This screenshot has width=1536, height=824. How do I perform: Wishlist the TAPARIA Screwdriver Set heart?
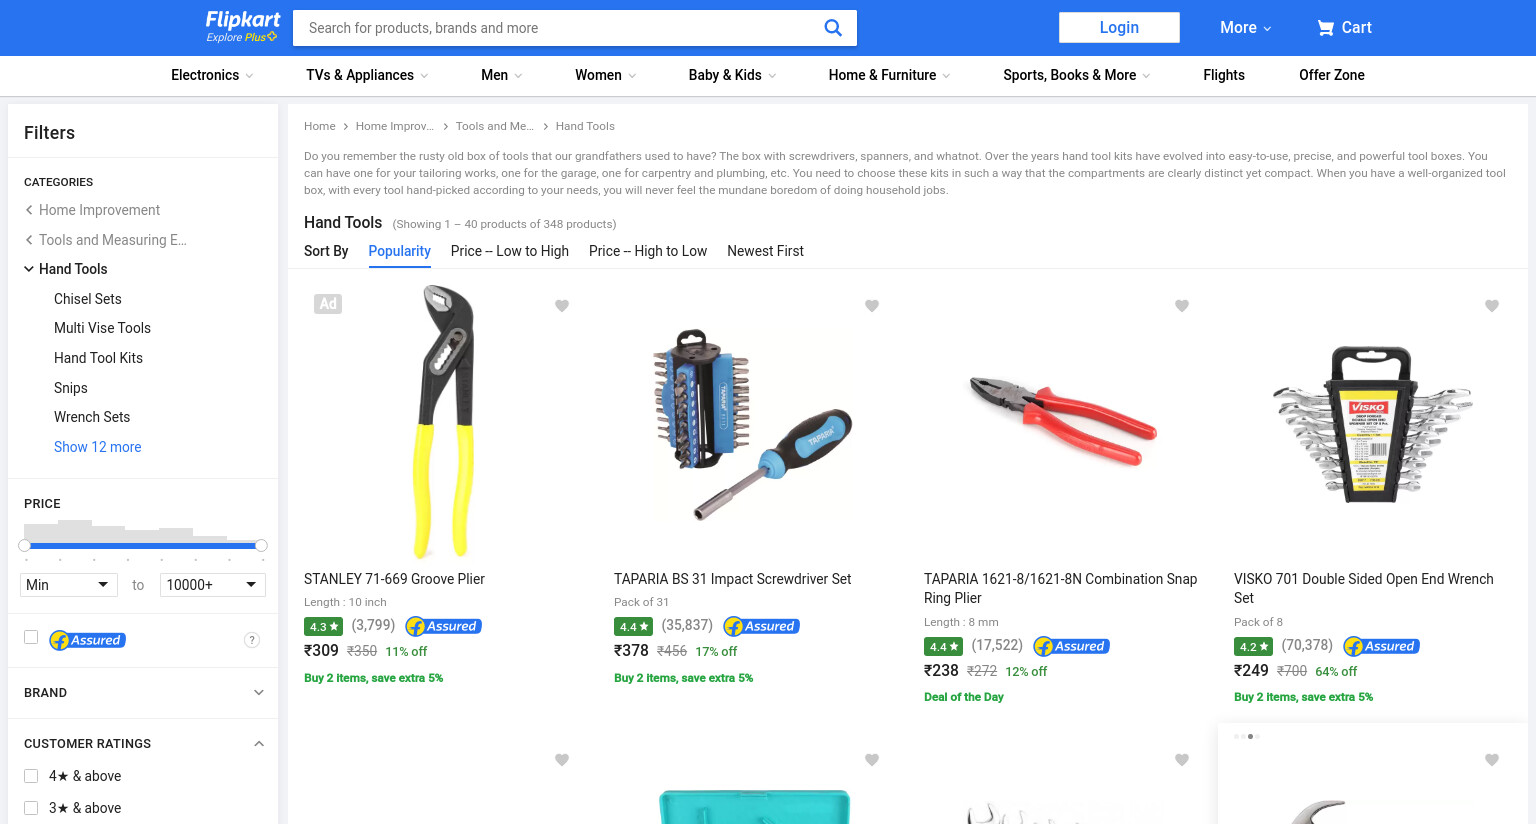click(872, 306)
